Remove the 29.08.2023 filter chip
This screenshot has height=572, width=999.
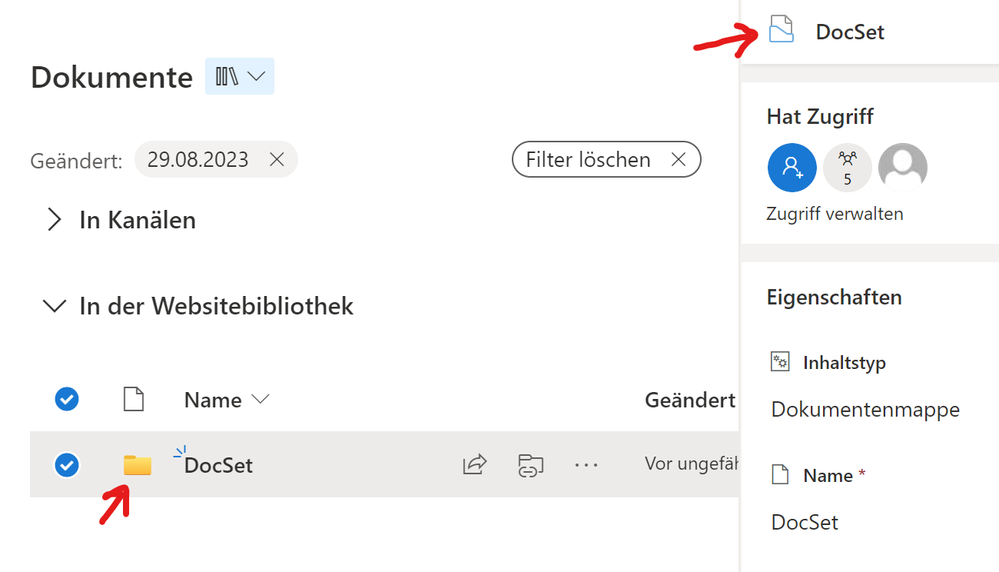tap(277, 159)
